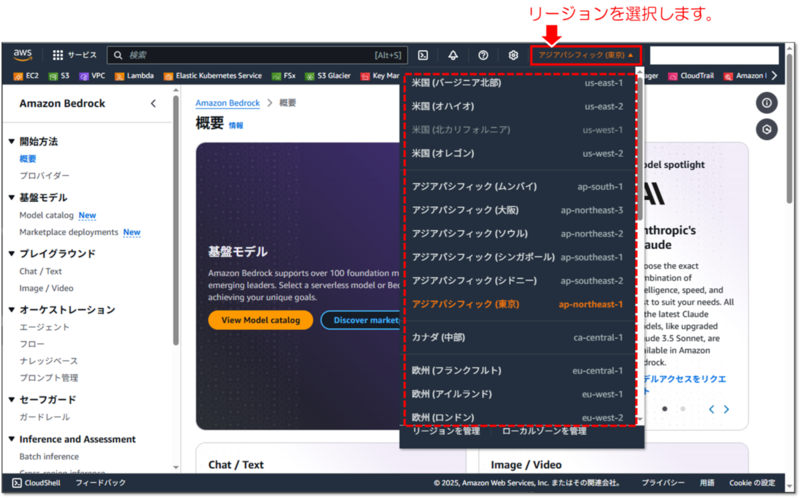Open Image / Video playground link
This screenshot has height=498, width=800.
pyautogui.click(x=46, y=288)
